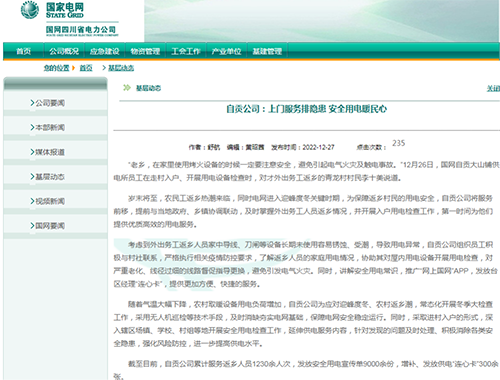Click the 基层动态 section heading
Screen dimensions: 500x380
point(148,88)
